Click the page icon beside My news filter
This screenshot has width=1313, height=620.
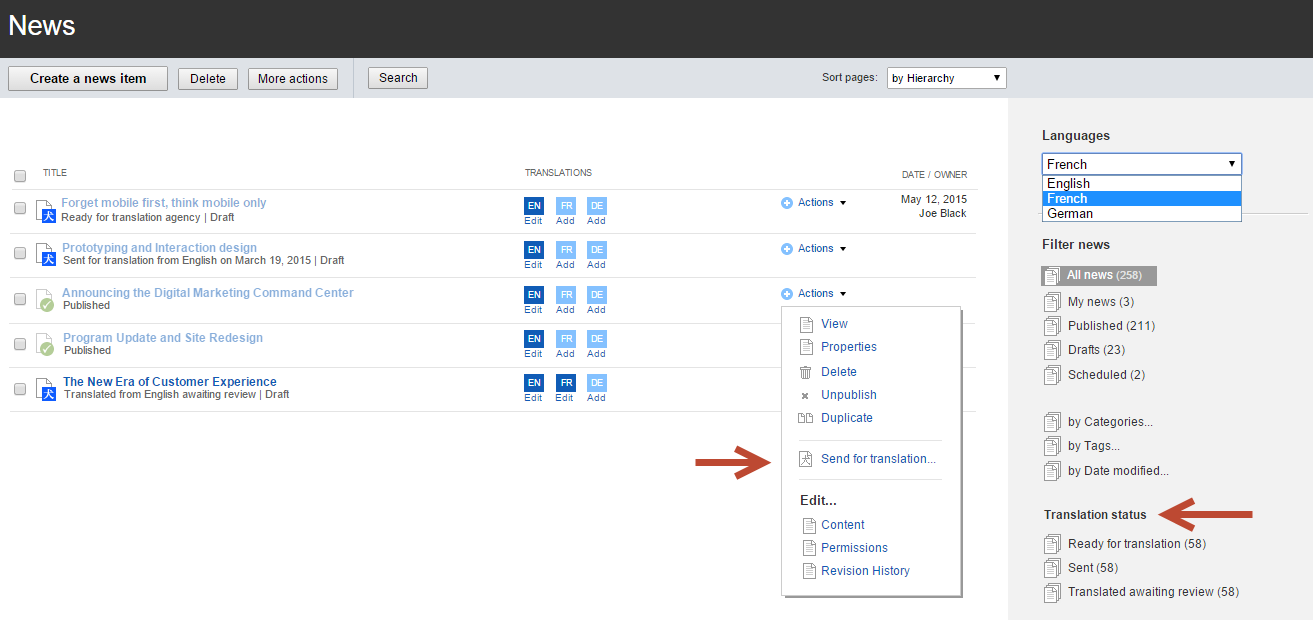tap(1052, 302)
